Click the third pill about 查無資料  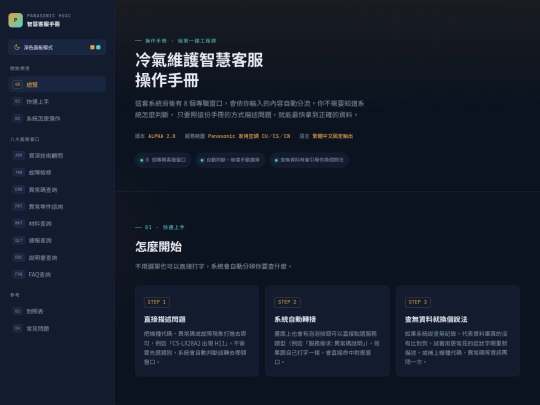[x=309, y=160]
